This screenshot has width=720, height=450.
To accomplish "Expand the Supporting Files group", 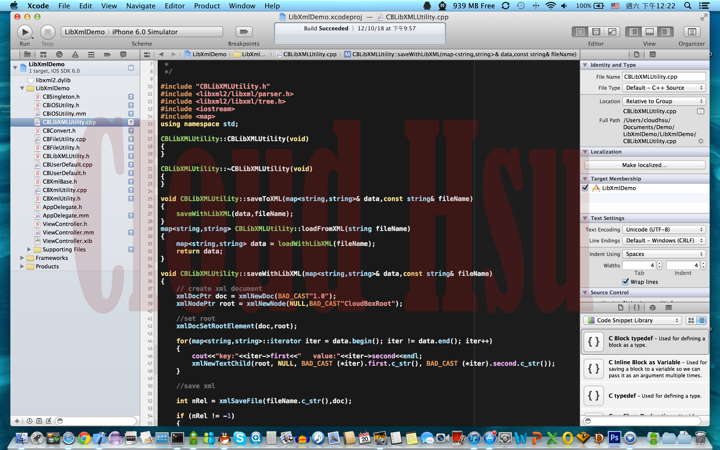I will point(29,249).
